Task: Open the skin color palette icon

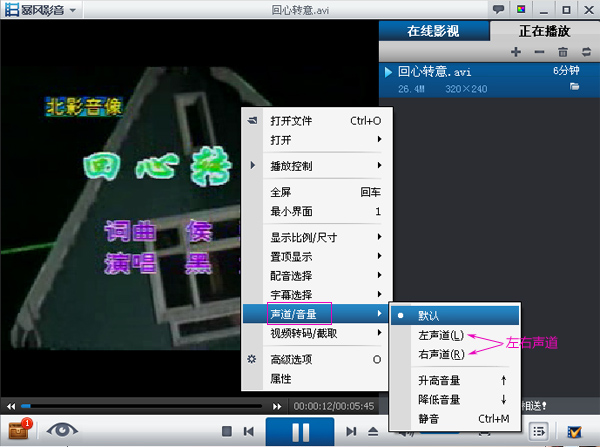Action: coord(520,9)
